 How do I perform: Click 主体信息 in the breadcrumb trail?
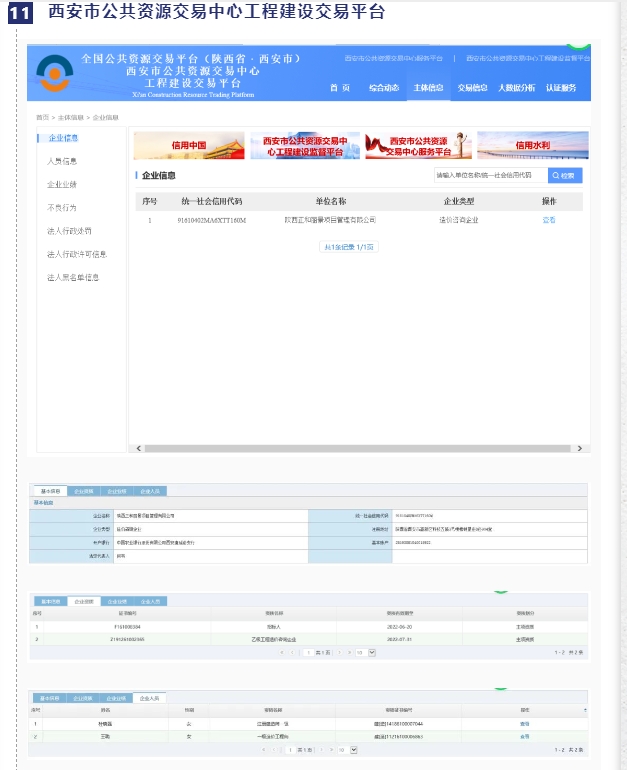click(x=71, y=117)
